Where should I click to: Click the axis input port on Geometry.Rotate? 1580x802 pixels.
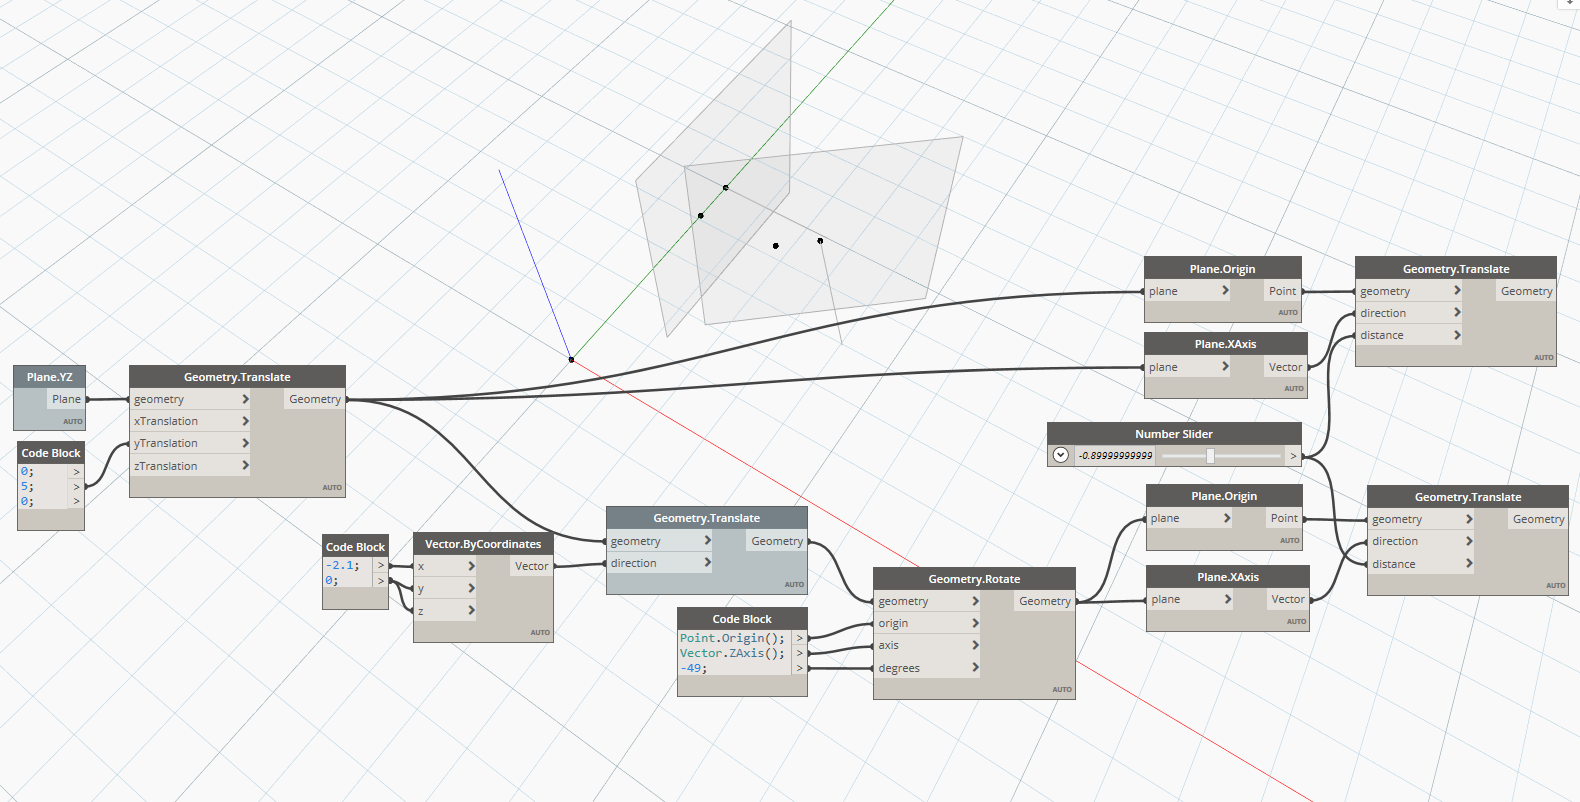[x=888, y=645]
